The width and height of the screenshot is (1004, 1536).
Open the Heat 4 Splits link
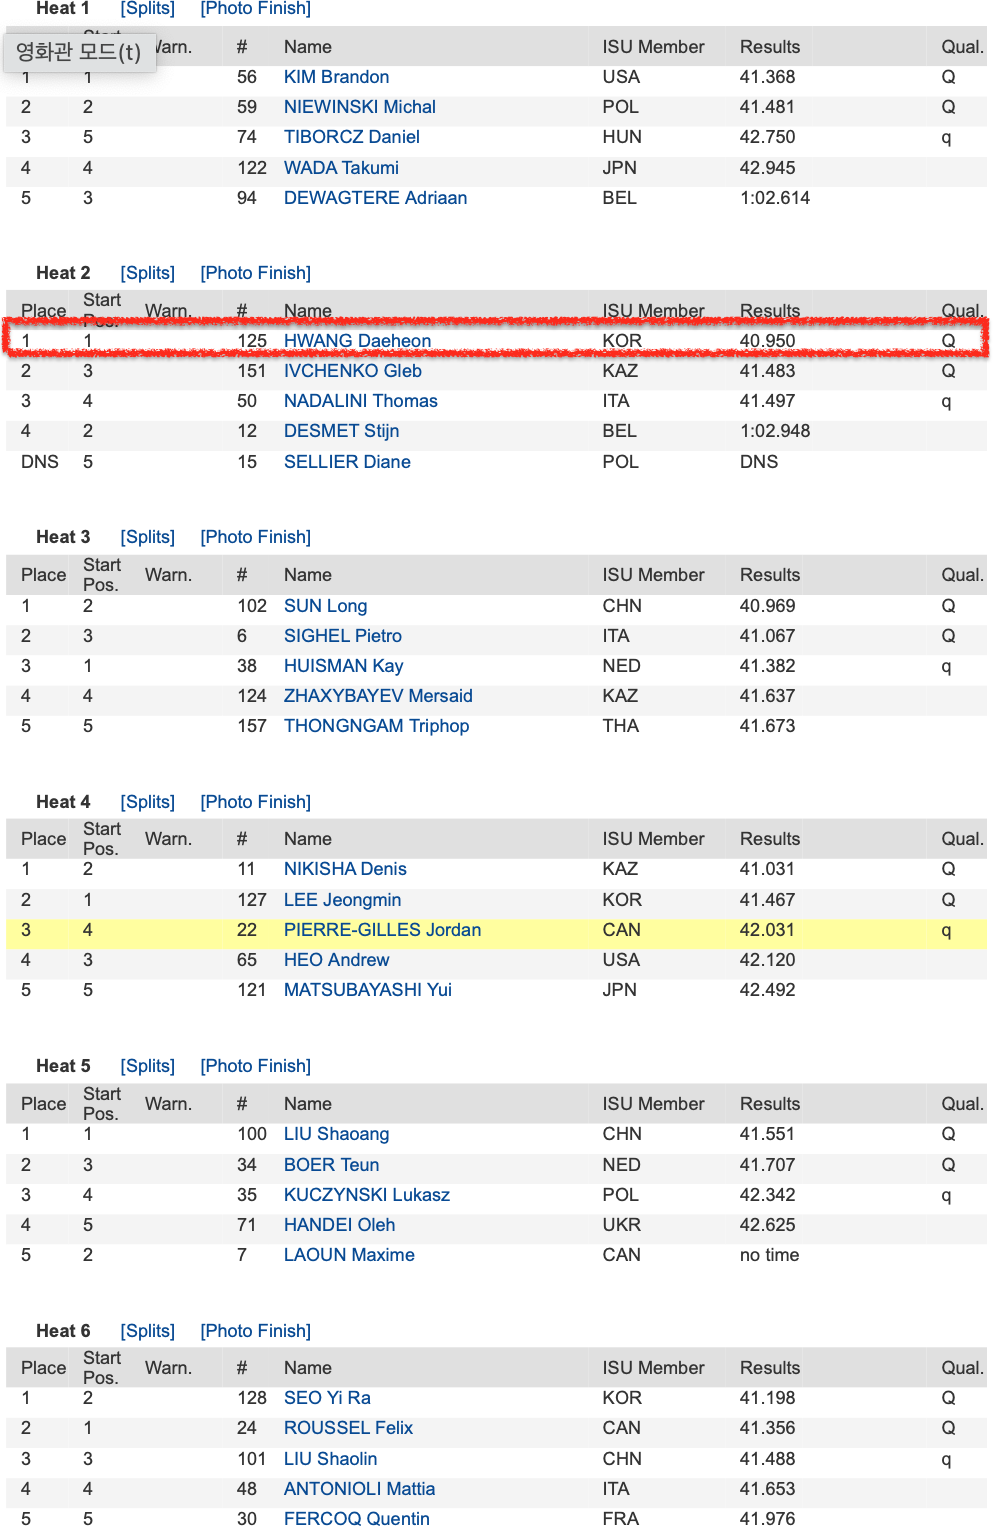(x=147, y=802)
